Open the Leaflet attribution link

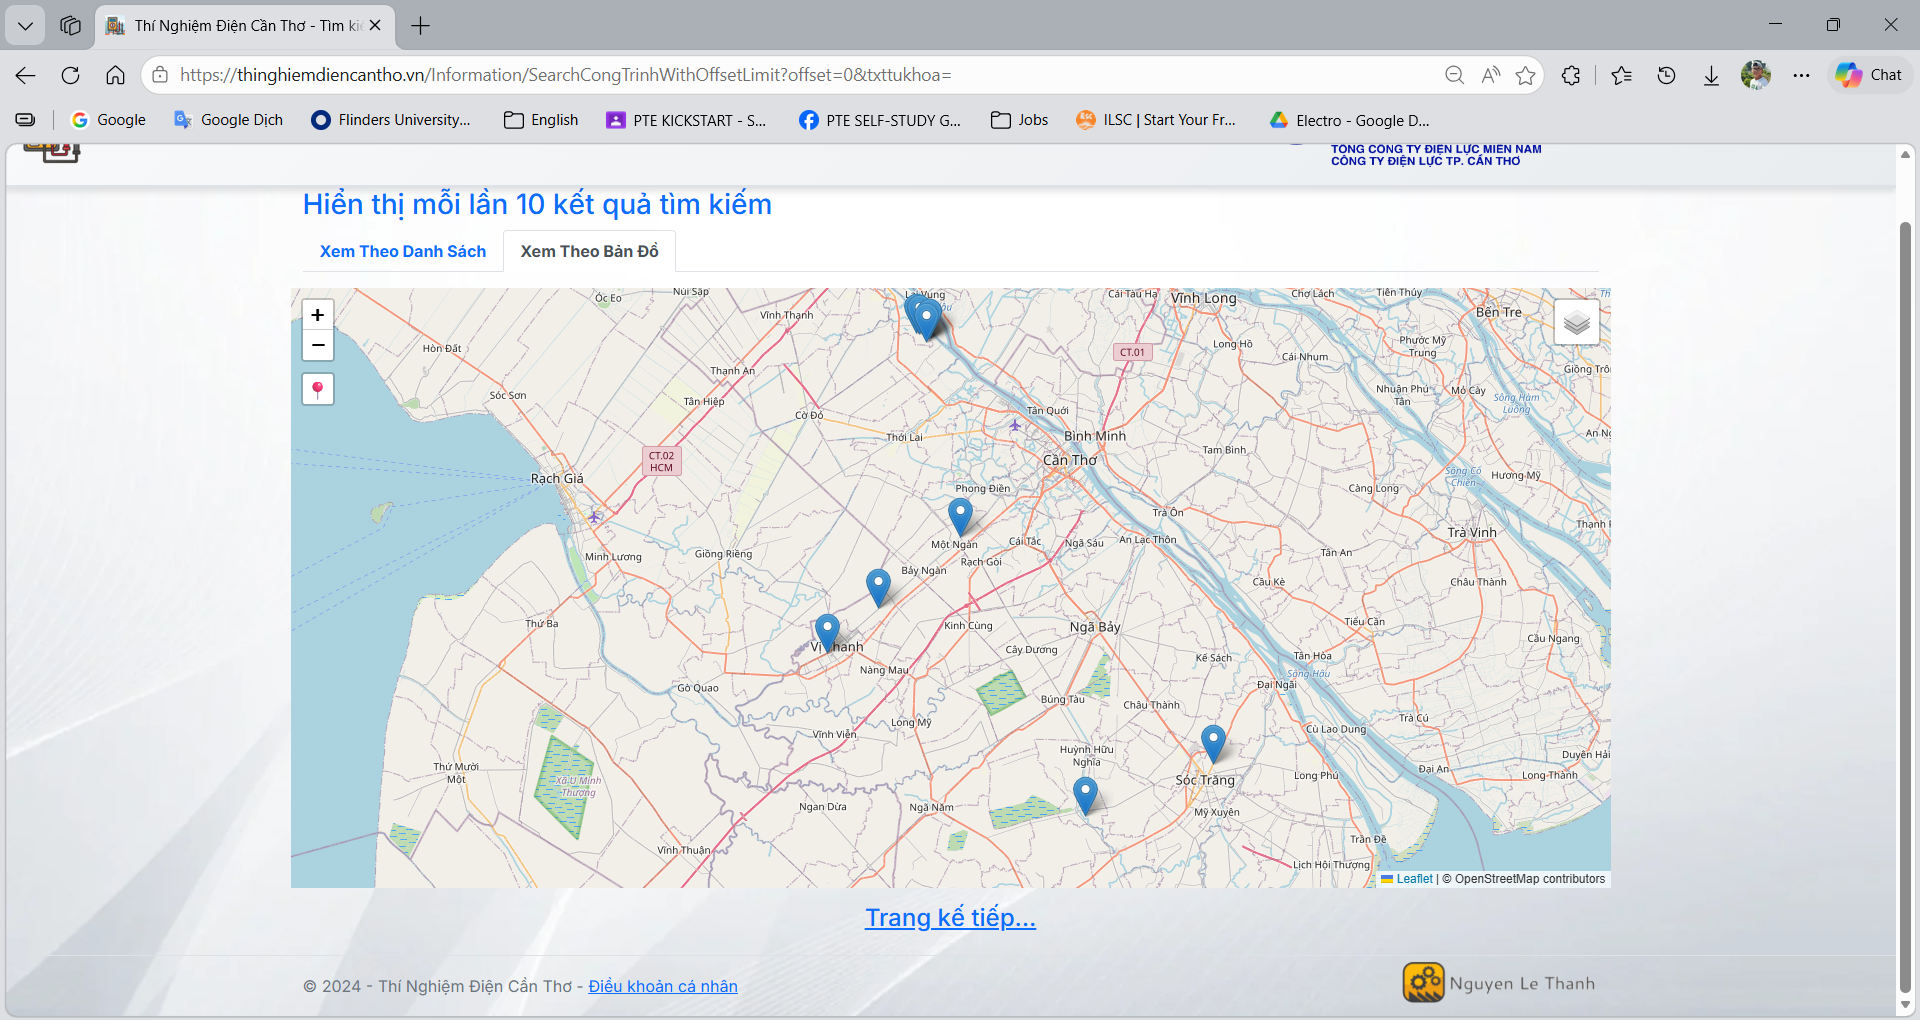(1414, 879)
